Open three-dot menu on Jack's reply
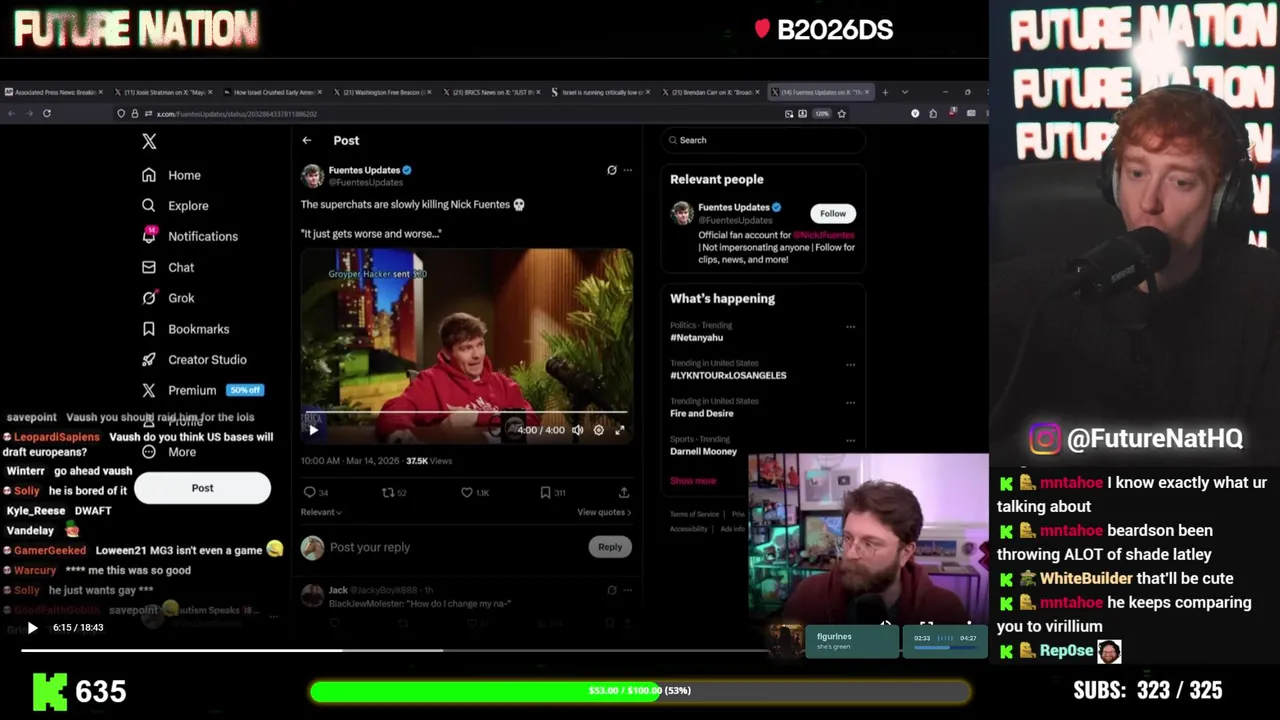The height and width of the screenshot is (720, 1280). [x=628, y=590]
